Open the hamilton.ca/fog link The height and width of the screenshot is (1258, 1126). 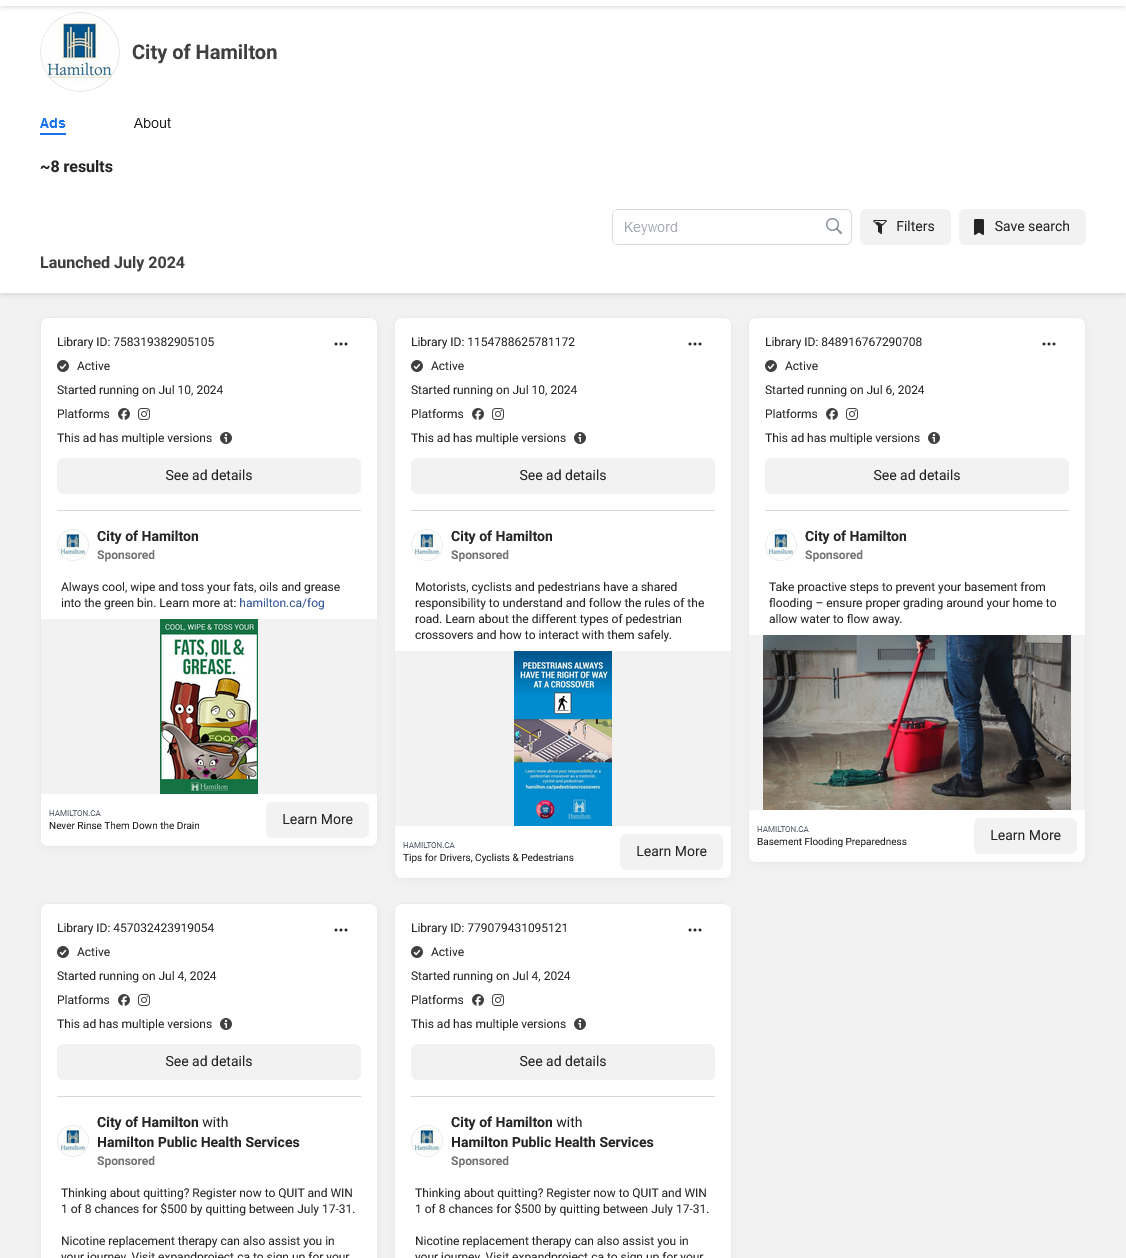(x=282, y=603)
